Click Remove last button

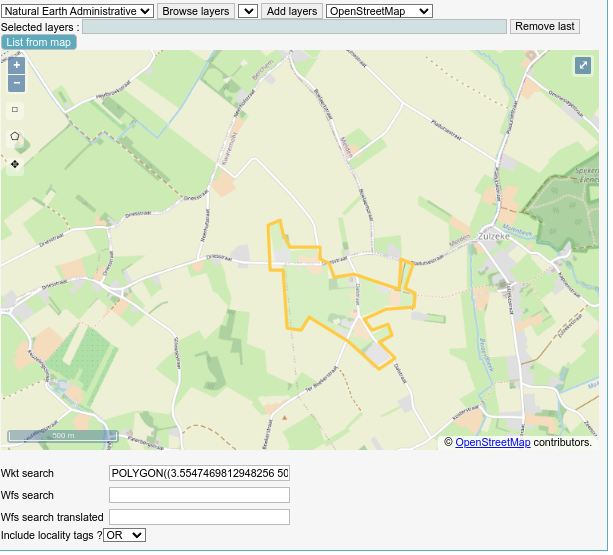[544, 26]
